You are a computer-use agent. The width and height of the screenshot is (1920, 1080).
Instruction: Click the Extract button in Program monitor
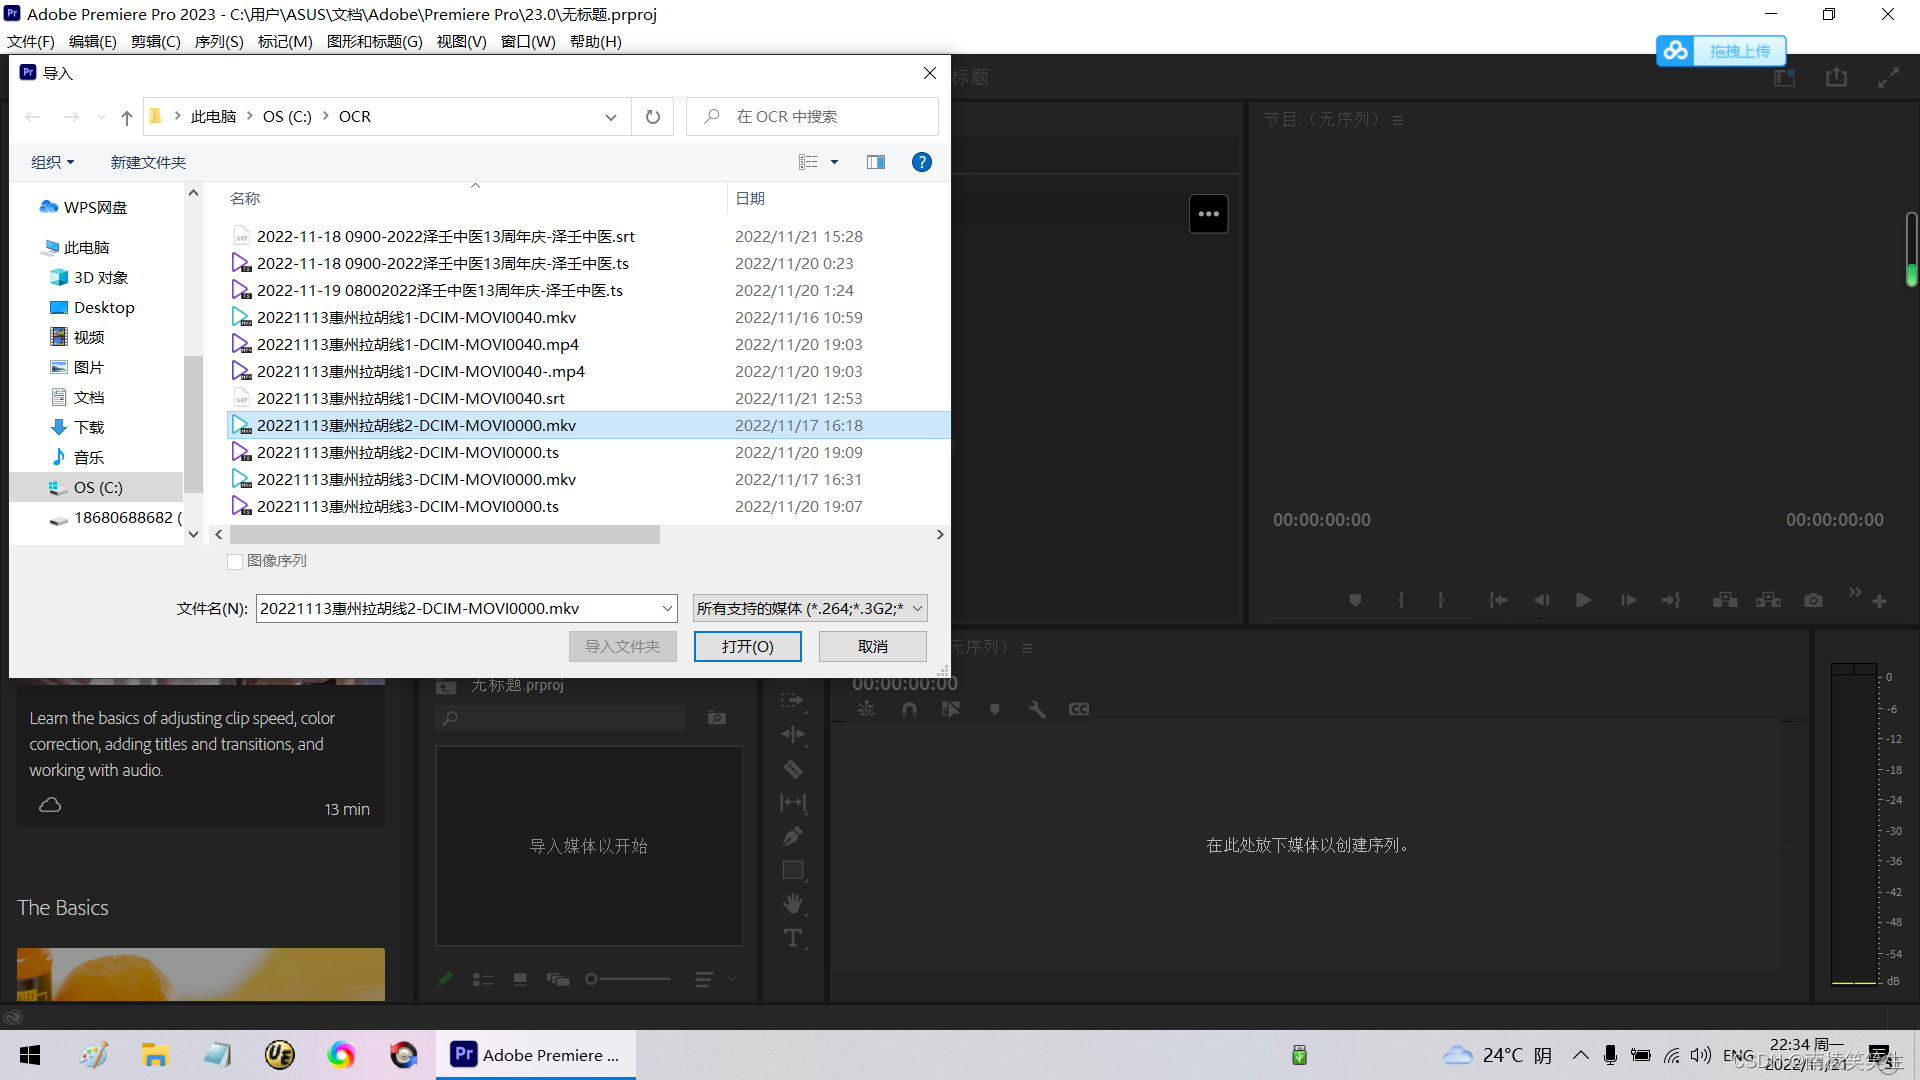coord(1769,600)
